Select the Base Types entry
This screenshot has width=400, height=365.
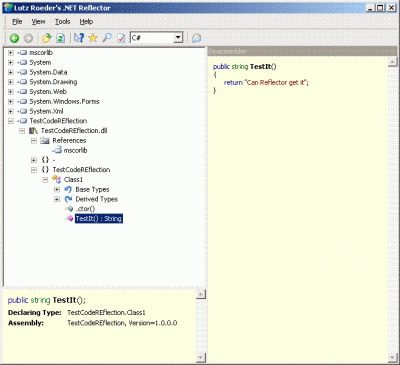[x=92, y=189]
